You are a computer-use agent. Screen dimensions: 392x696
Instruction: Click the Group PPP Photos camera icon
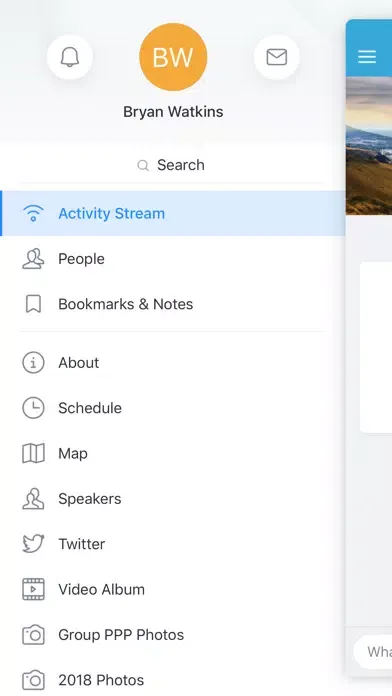(33, 635)
